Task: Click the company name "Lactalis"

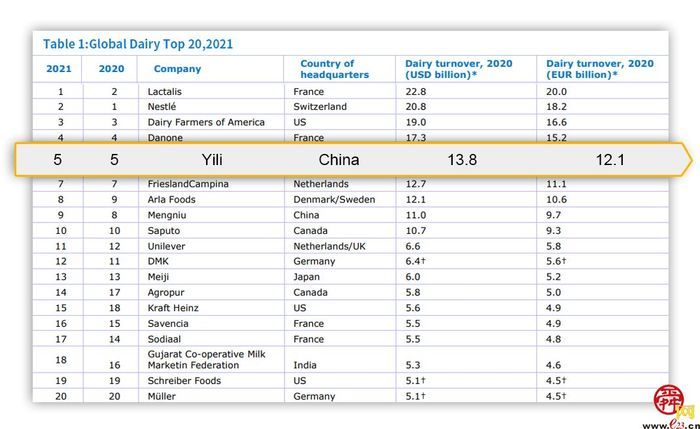Action: (165, 92)
